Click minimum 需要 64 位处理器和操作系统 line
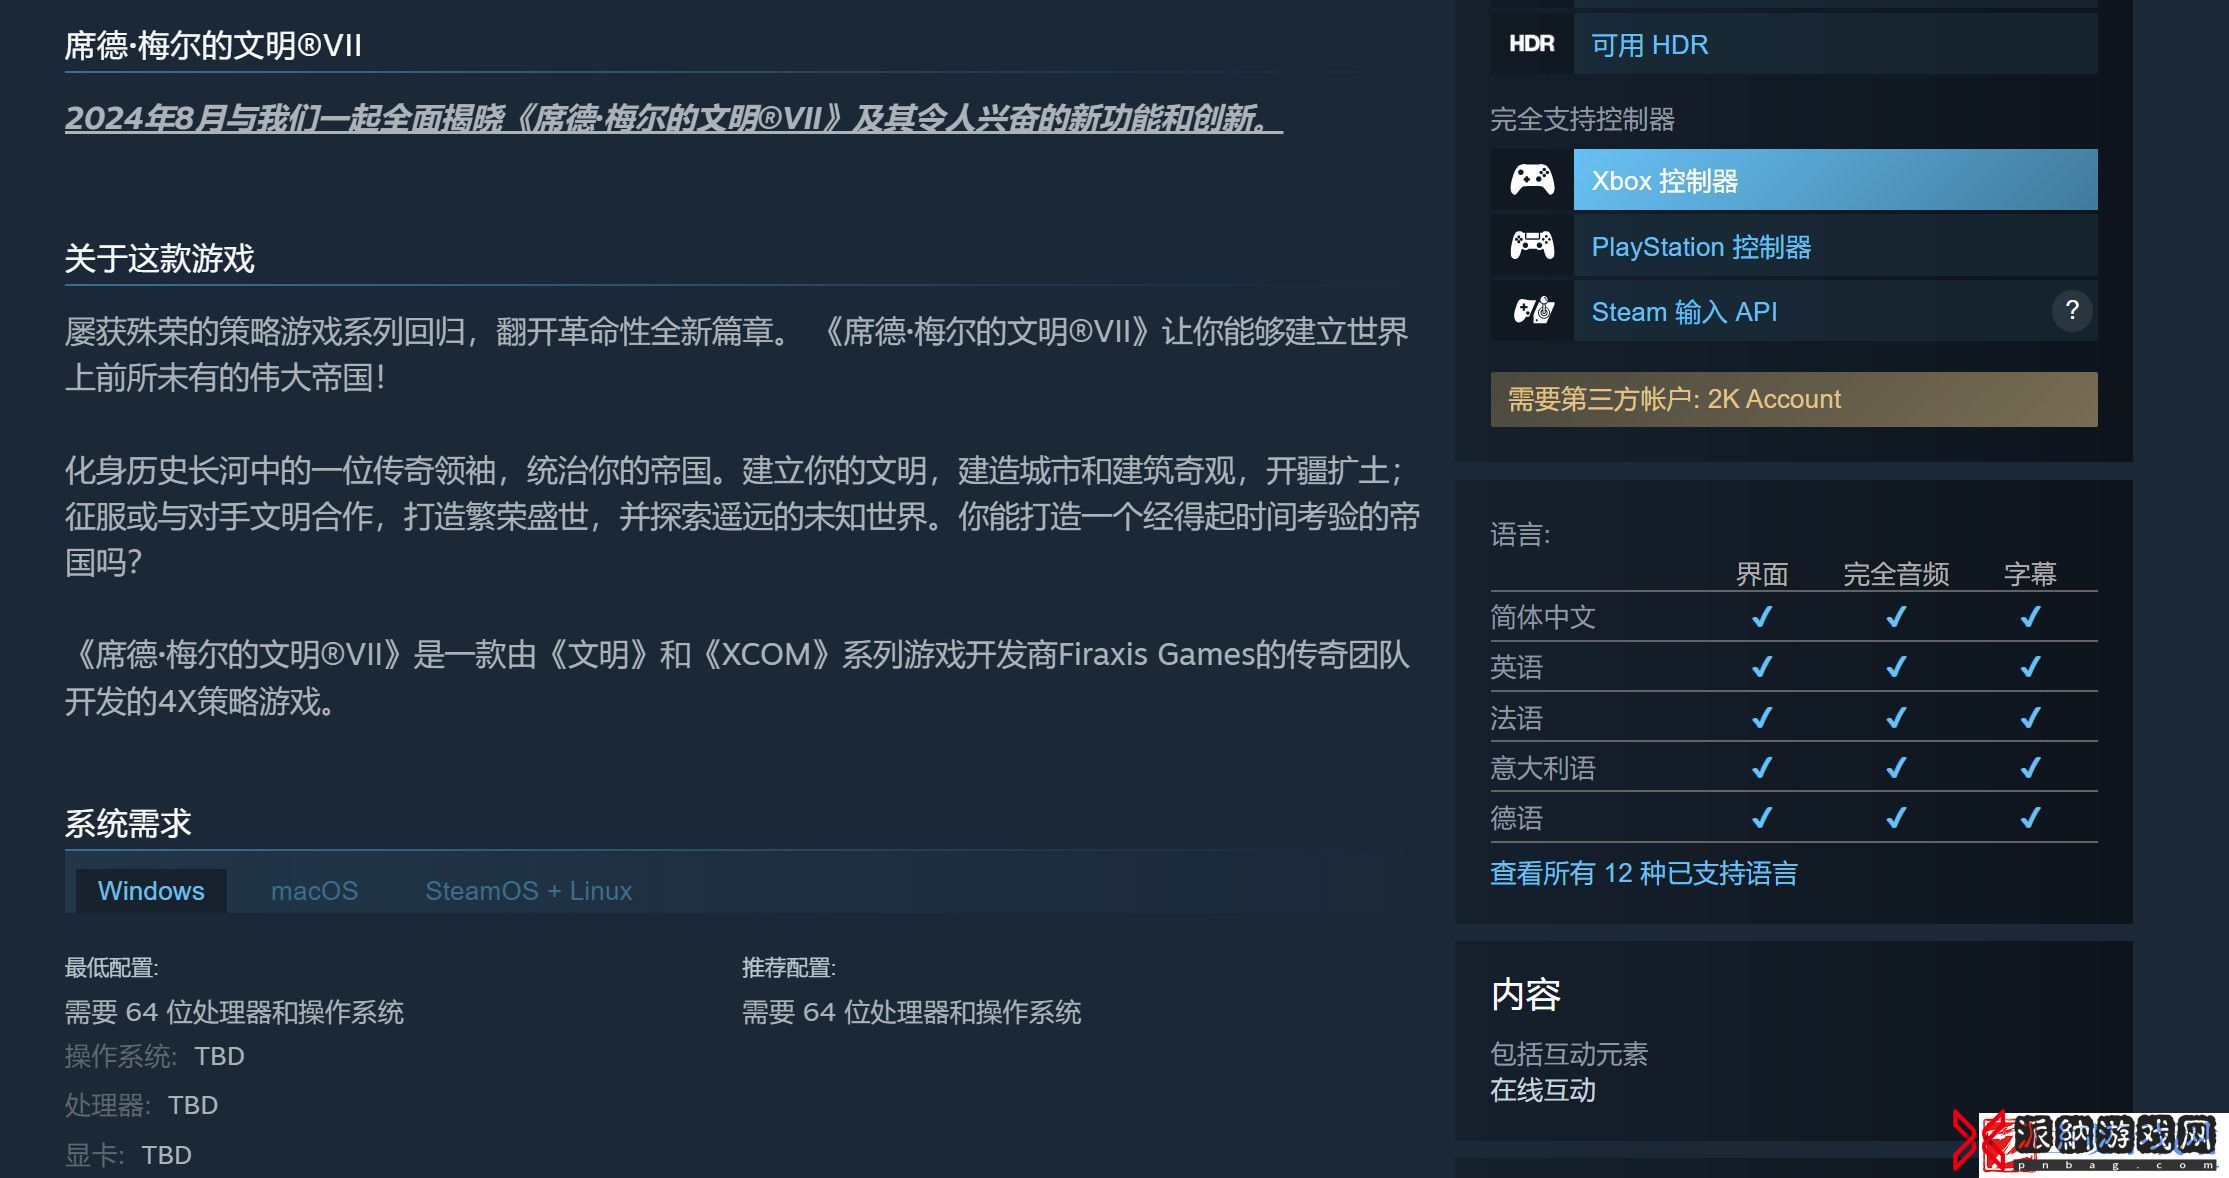This screenshot has width=2229, height=1178. (x=234, y=1012)
